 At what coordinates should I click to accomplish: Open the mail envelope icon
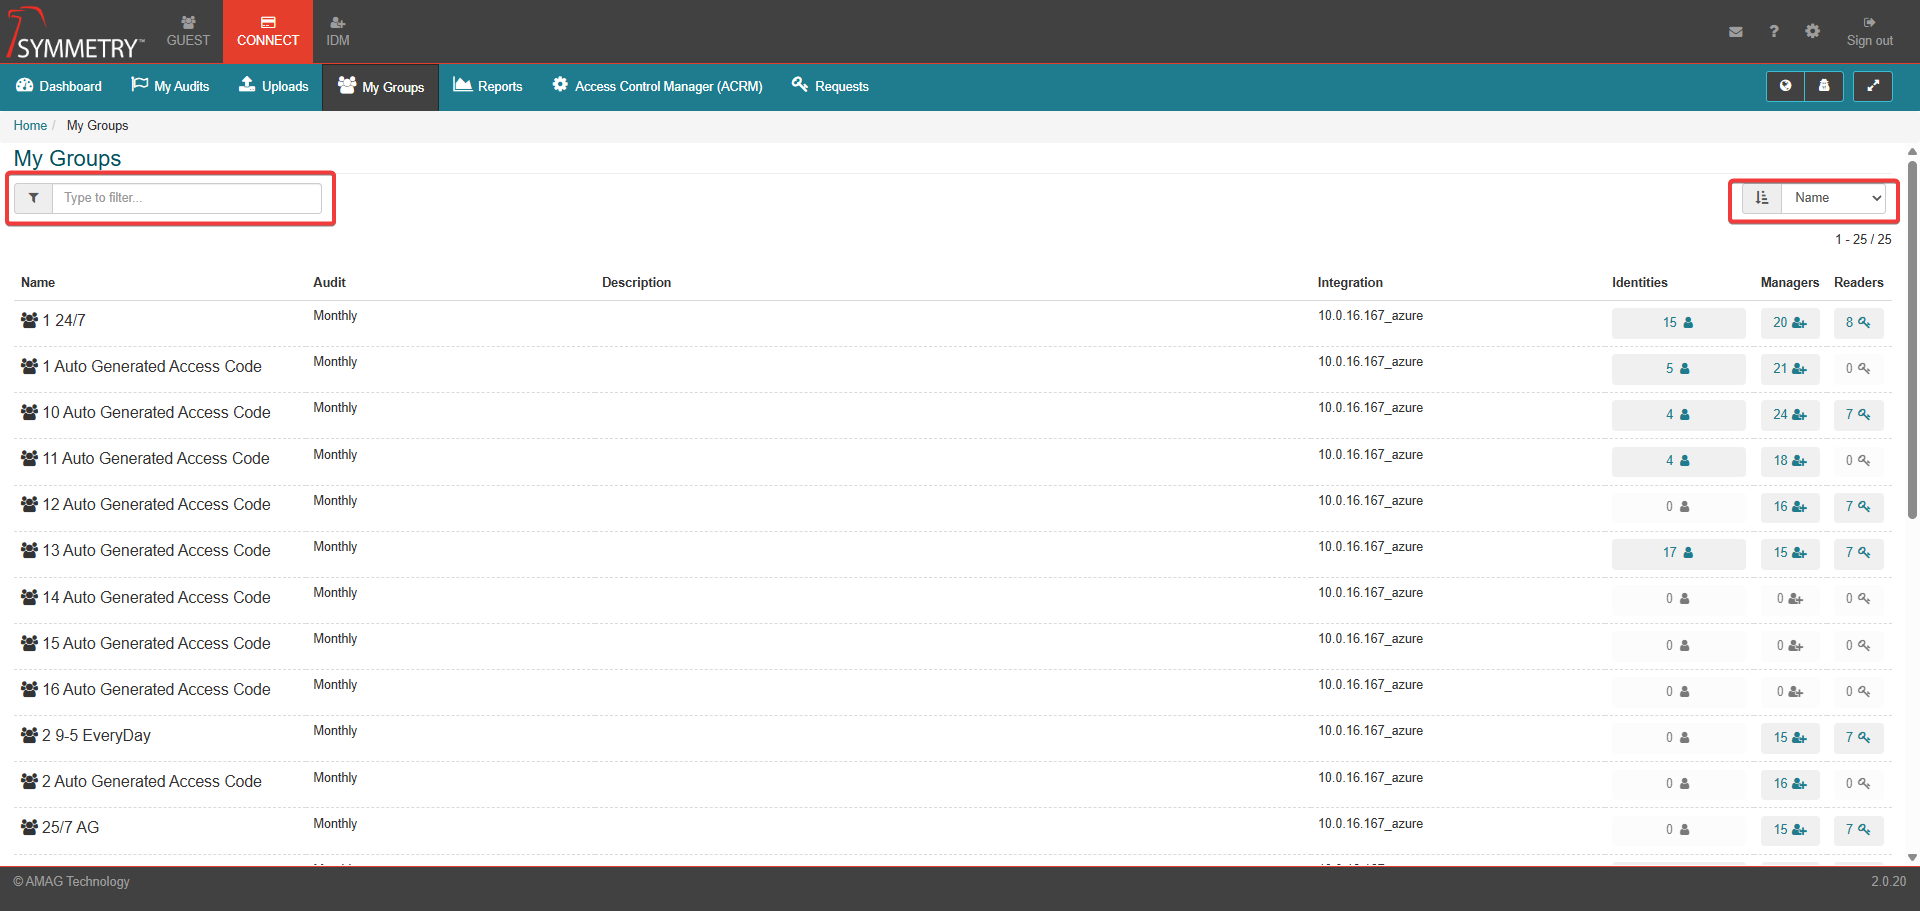click(x=1736, y=32)
